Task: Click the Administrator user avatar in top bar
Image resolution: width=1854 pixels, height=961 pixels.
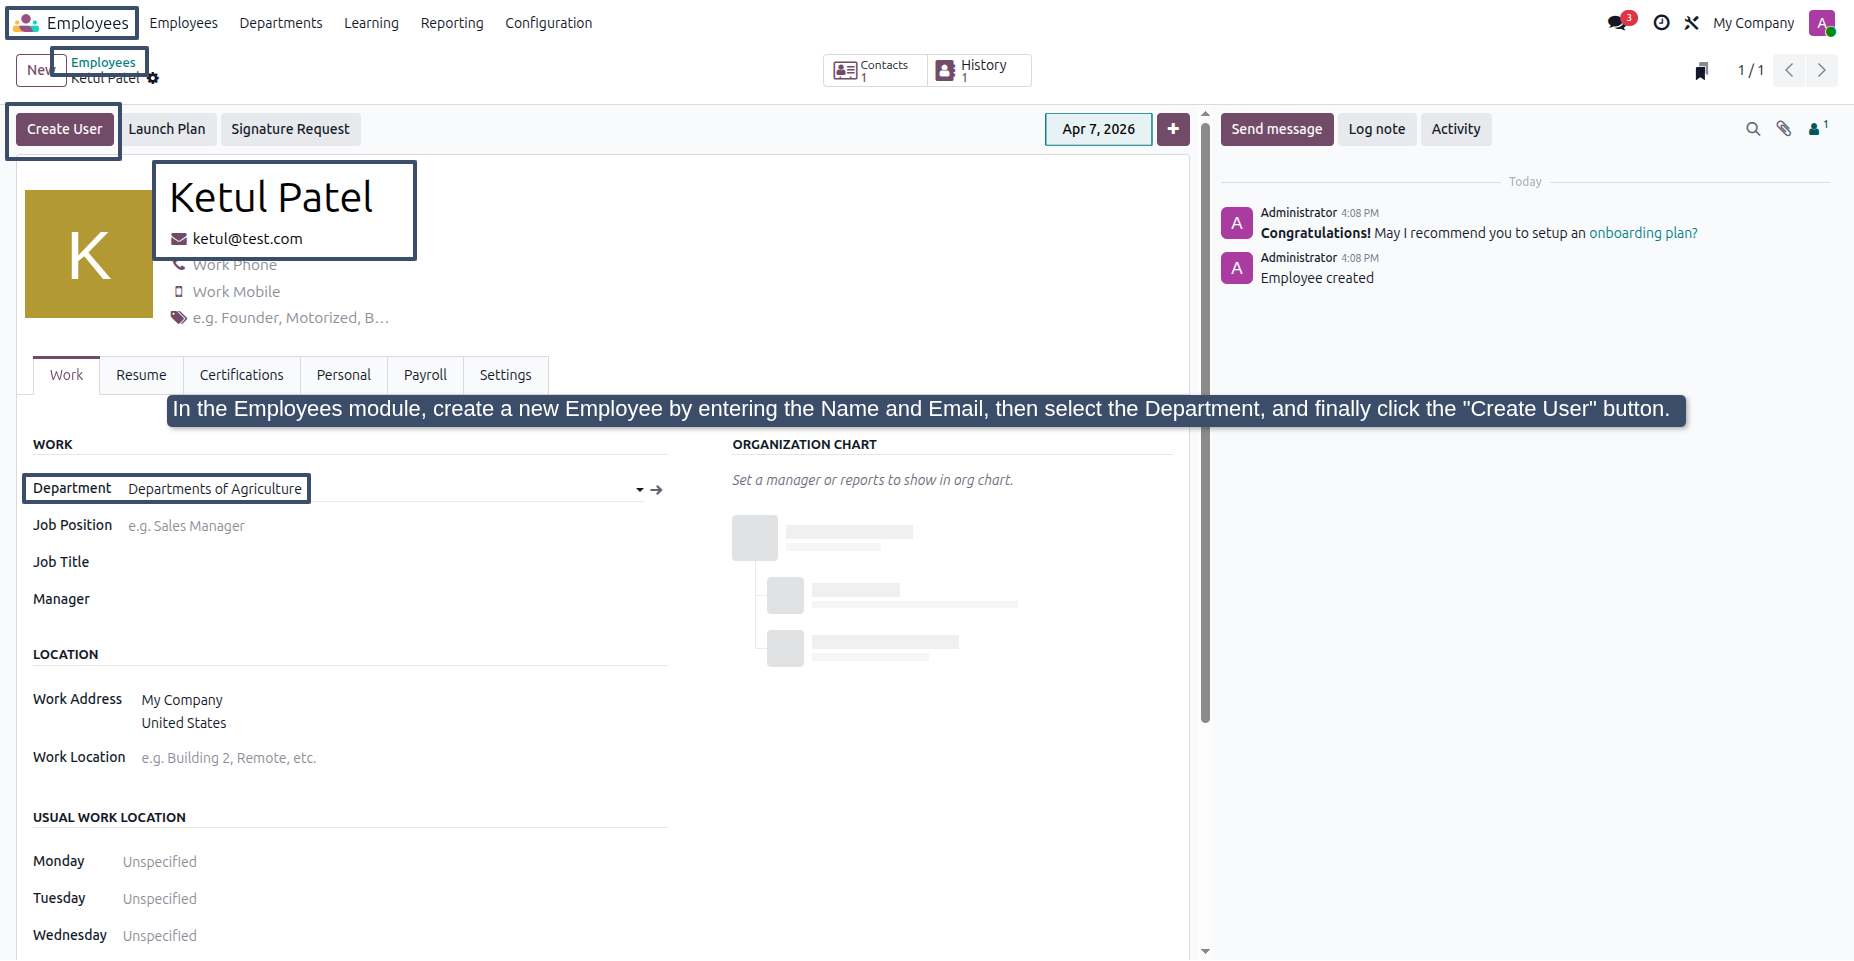Action: point(1822,22)
